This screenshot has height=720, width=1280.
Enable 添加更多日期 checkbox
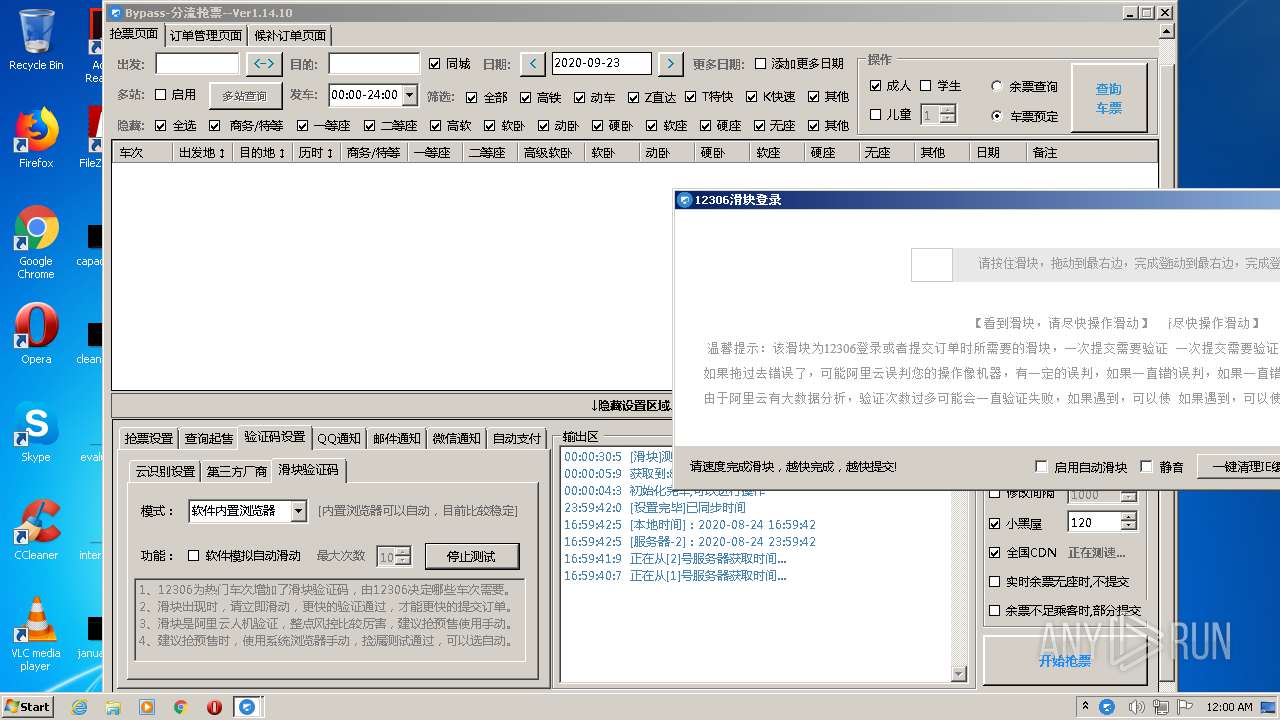pos(760,64)
